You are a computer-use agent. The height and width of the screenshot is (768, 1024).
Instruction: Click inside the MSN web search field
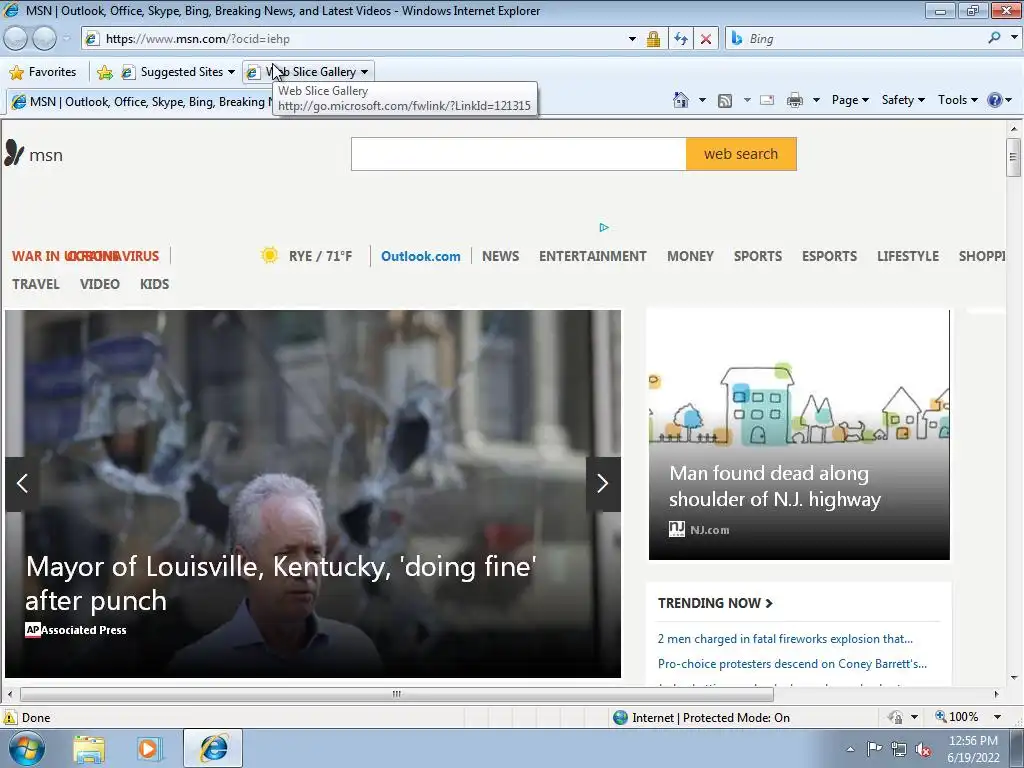coord(519,154)
